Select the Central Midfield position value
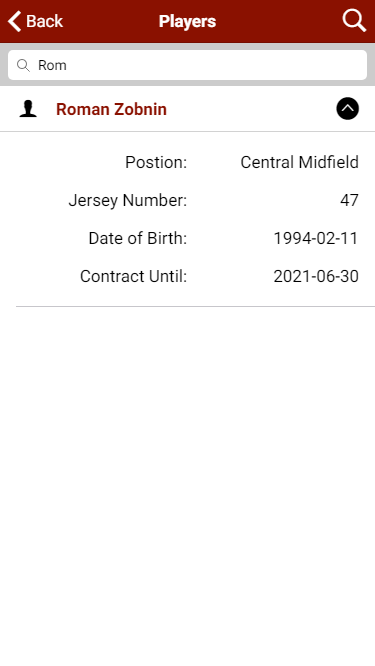Image resolution: width=375 pixels, height=666 pixels. point(299,162)
